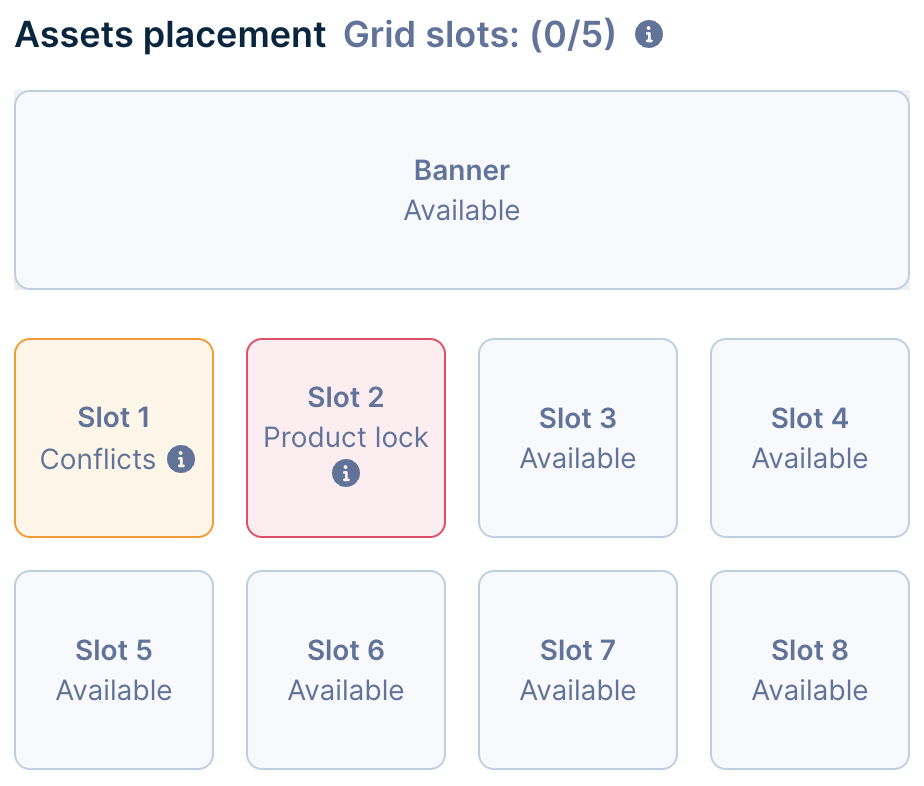Viewport: 924px width, 786px height.
Task: Click the info icon beside Grid slots counter
Action: pyautogui.click(x=649, y=35)
